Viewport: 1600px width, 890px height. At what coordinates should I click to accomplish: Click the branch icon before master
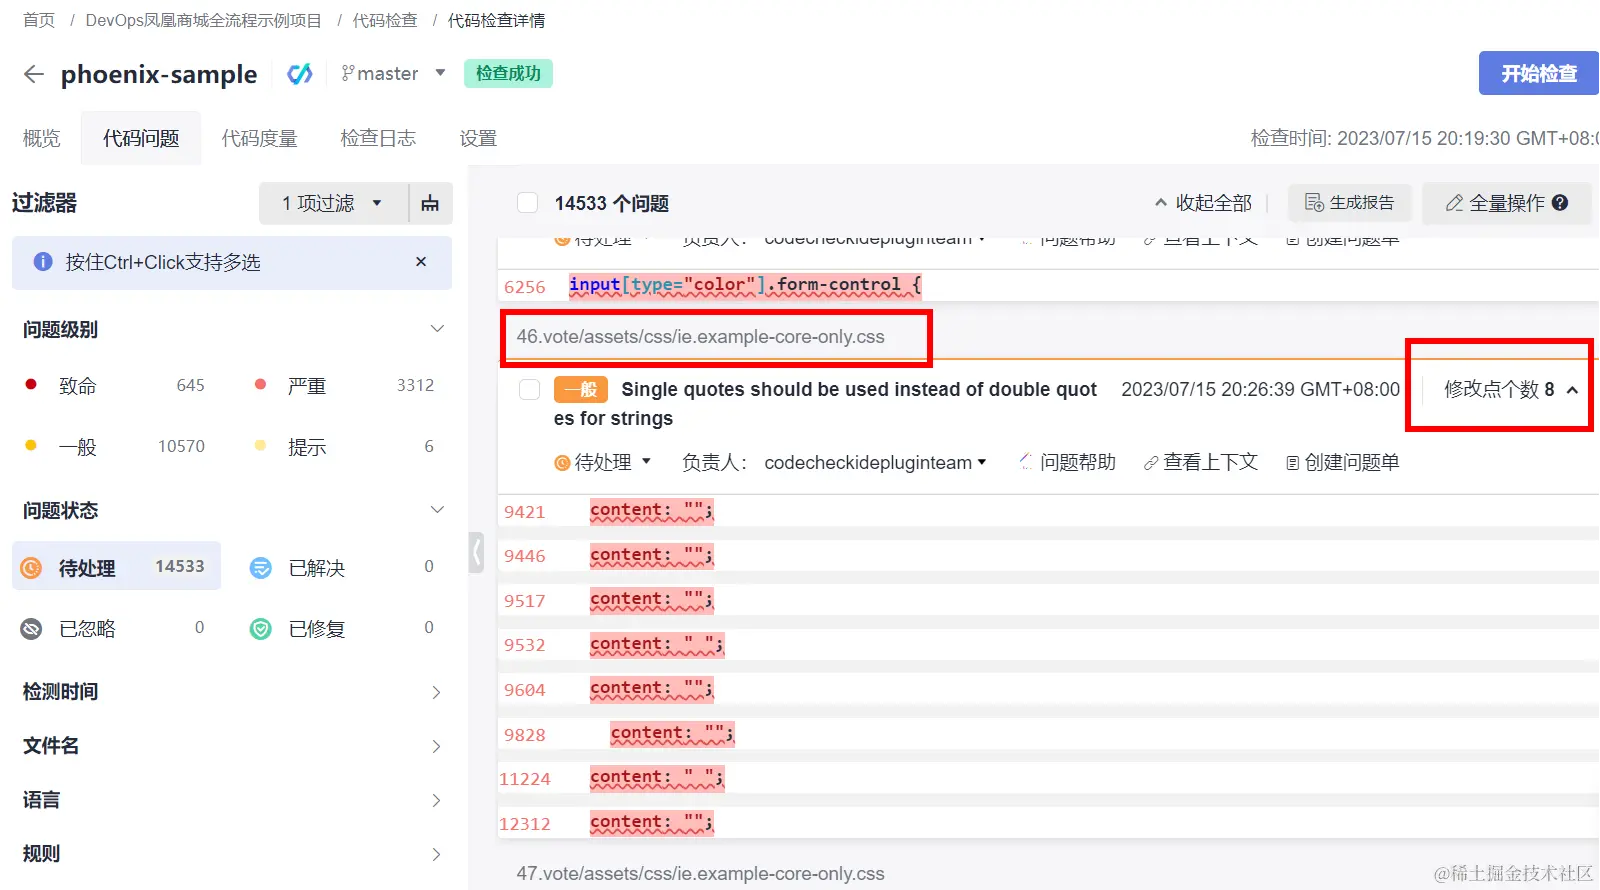point(348,73)
